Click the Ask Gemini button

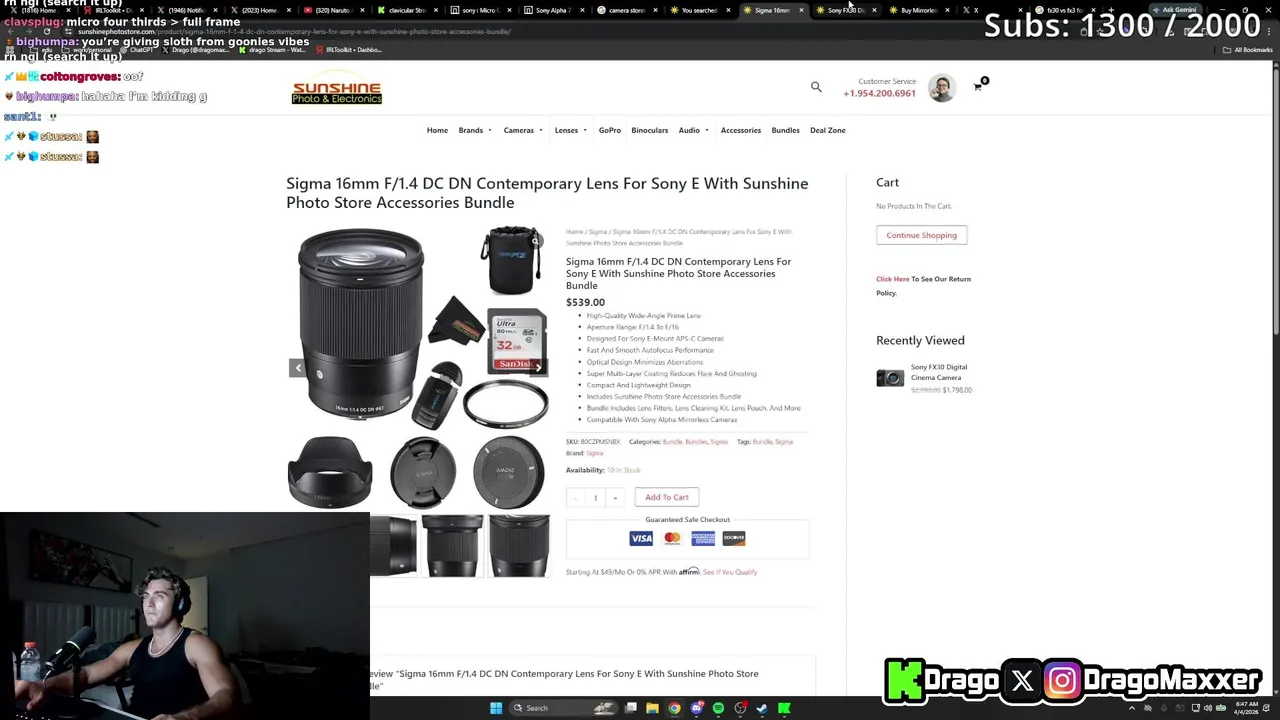point(1175,10)
